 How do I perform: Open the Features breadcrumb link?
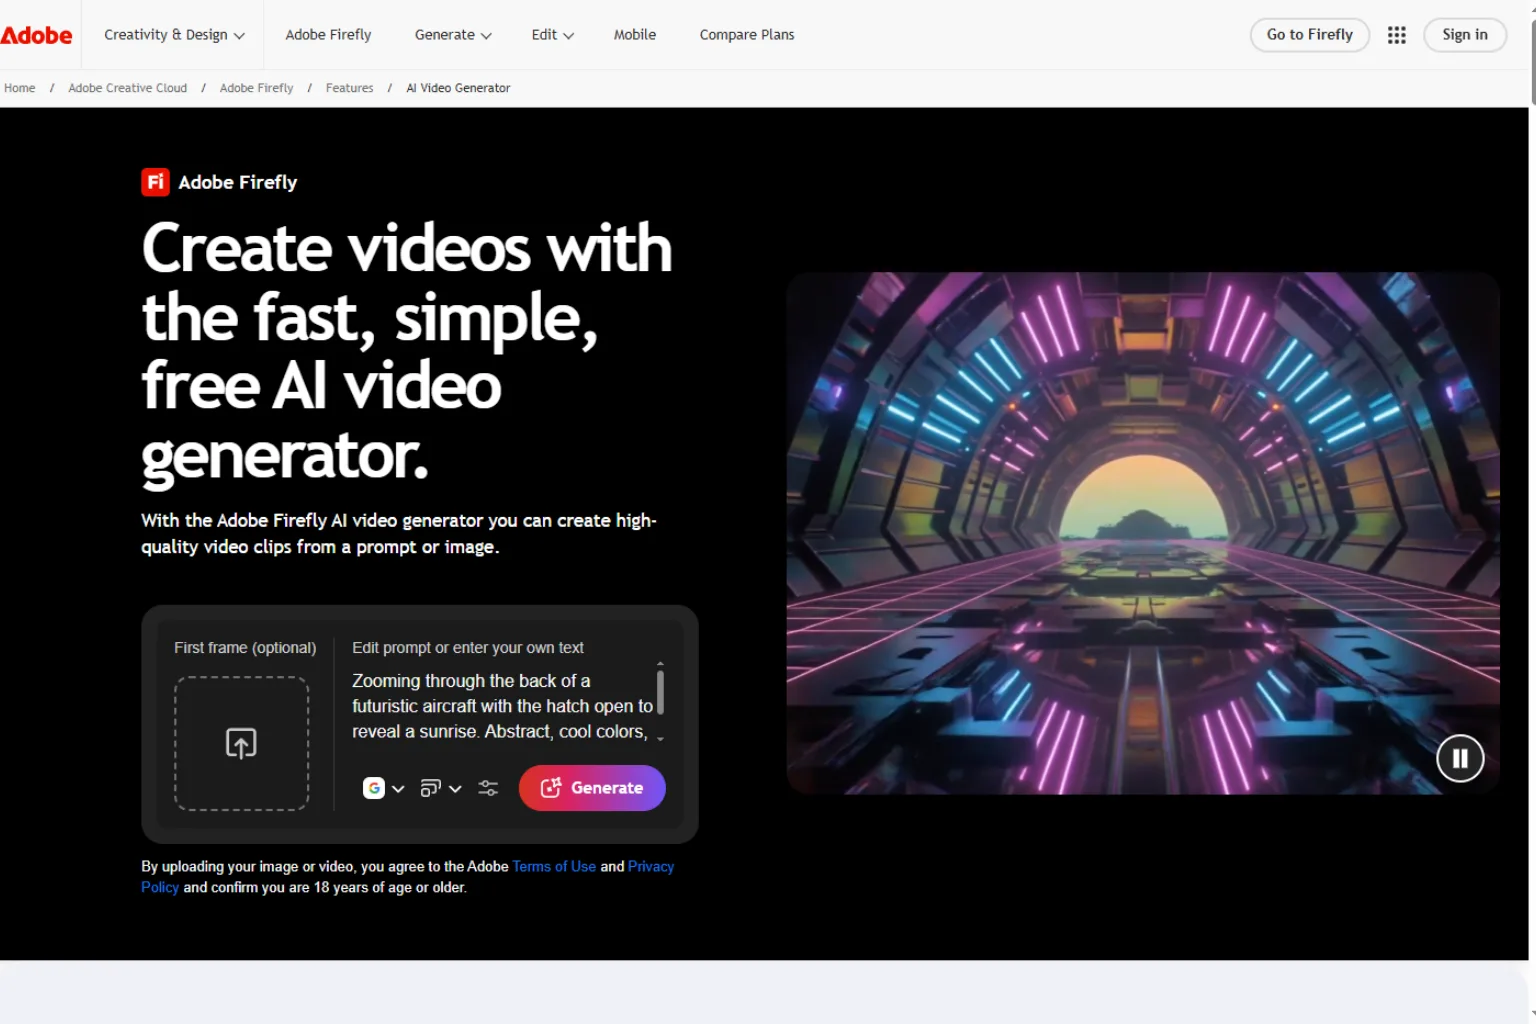point(350,88)
